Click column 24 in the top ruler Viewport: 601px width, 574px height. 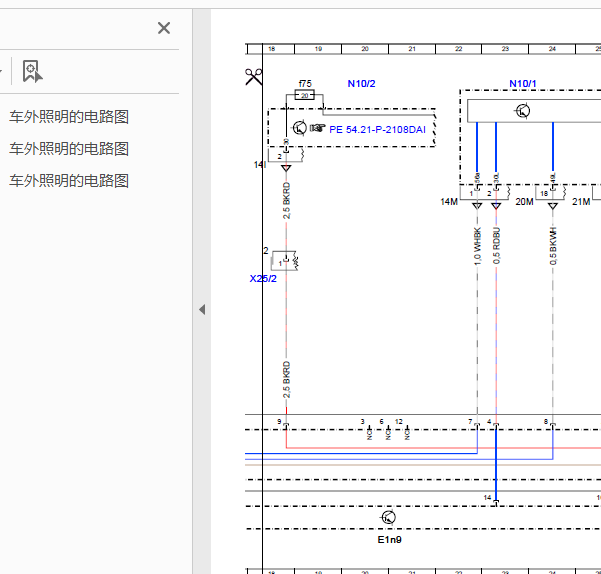pos(552,49)
